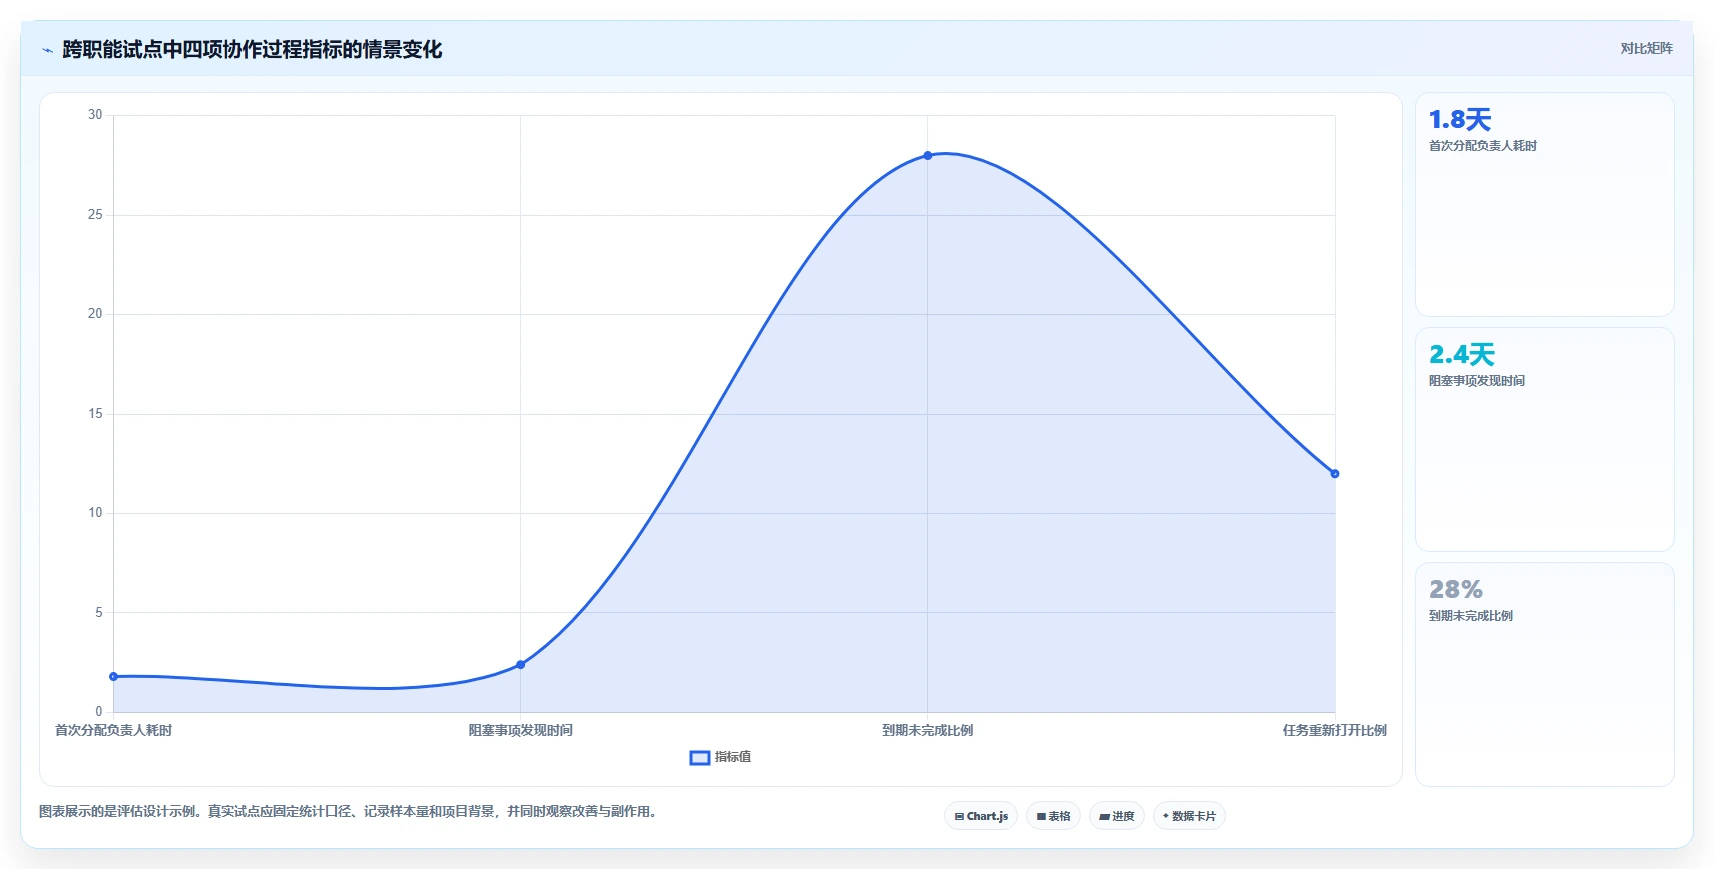Image resolution: width=1714 pixels, height=869 pixels.
Task: Click y-axis value 20
Action: 95,314
